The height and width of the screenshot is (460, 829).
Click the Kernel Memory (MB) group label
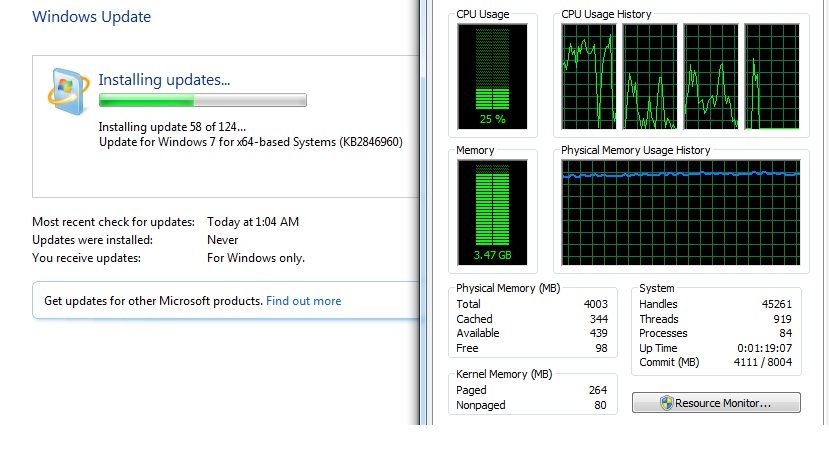504,374
